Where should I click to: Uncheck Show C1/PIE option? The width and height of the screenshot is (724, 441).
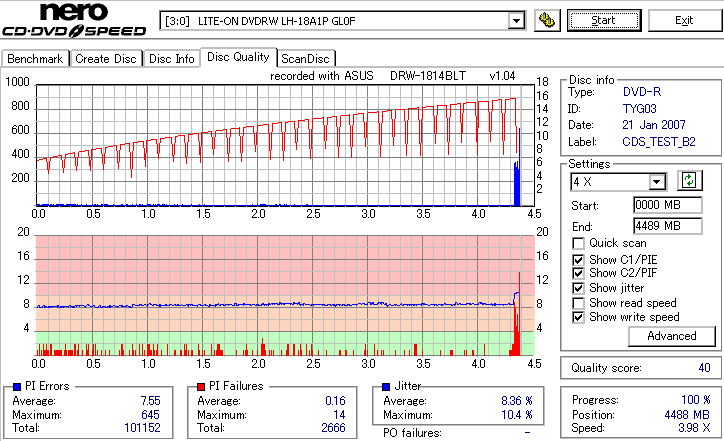[x=578, y=260]
